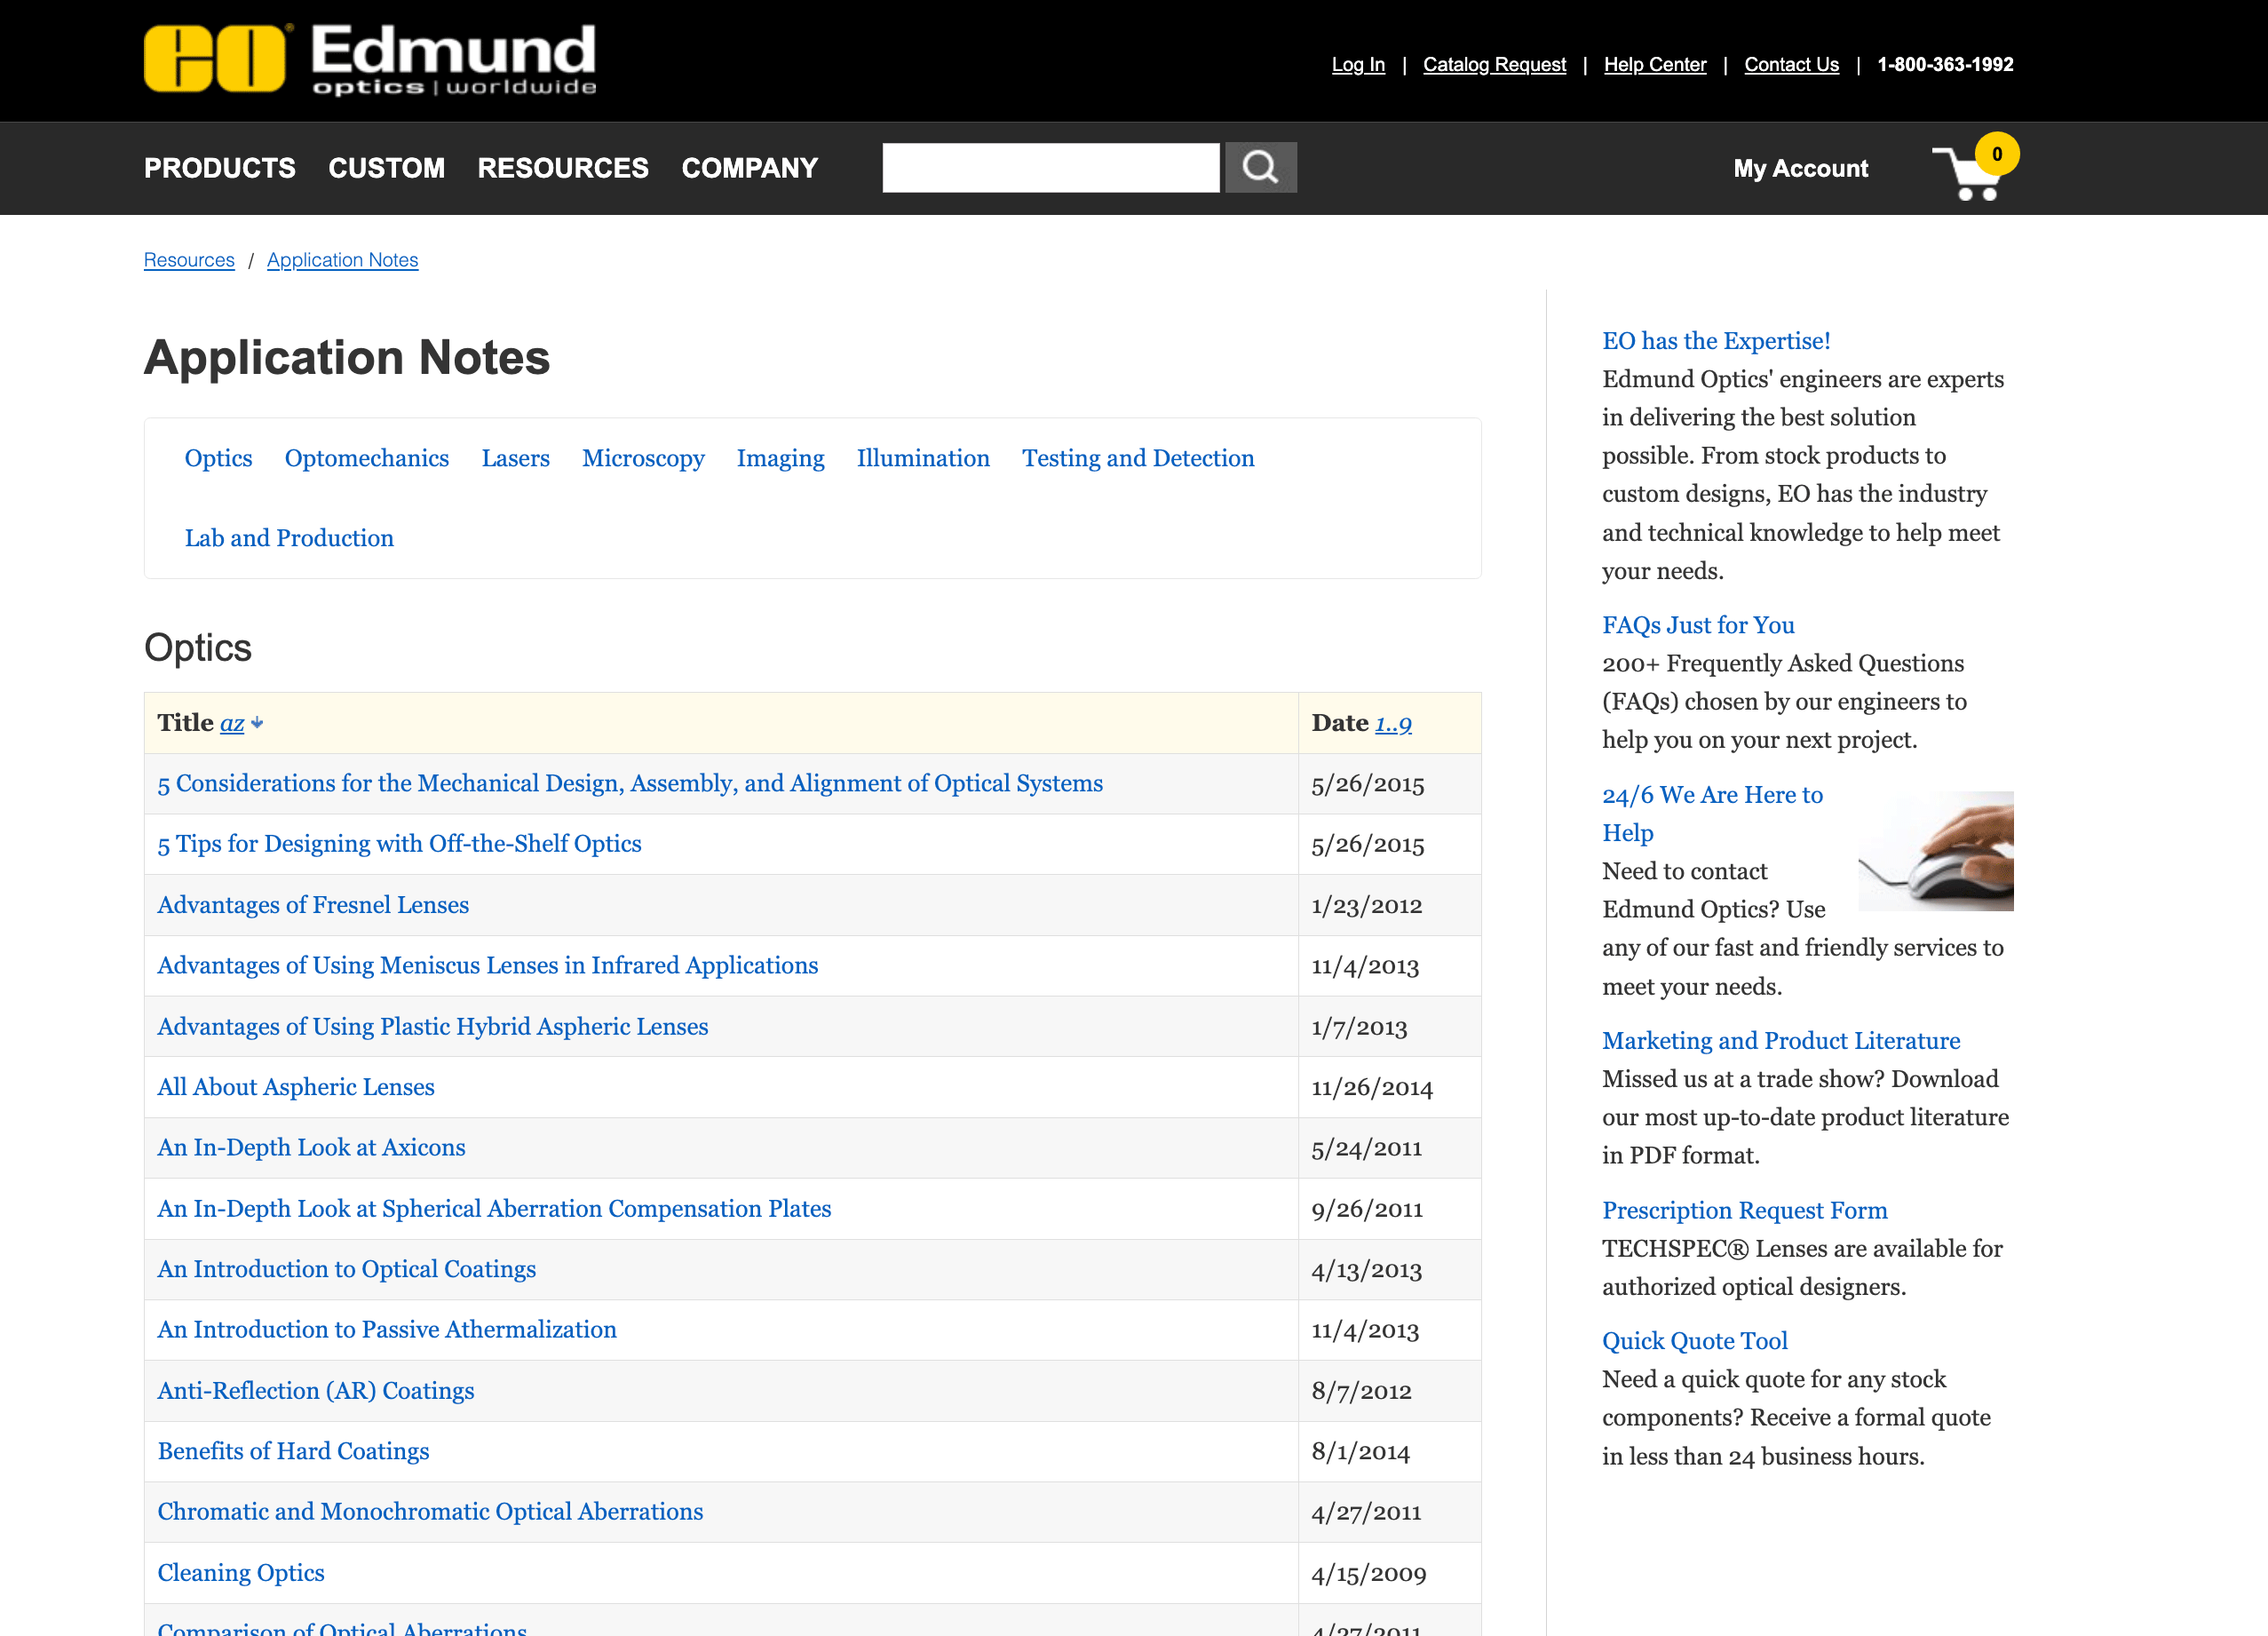
Task: Click the magnifying glass search button
Action: (1260, 167)
